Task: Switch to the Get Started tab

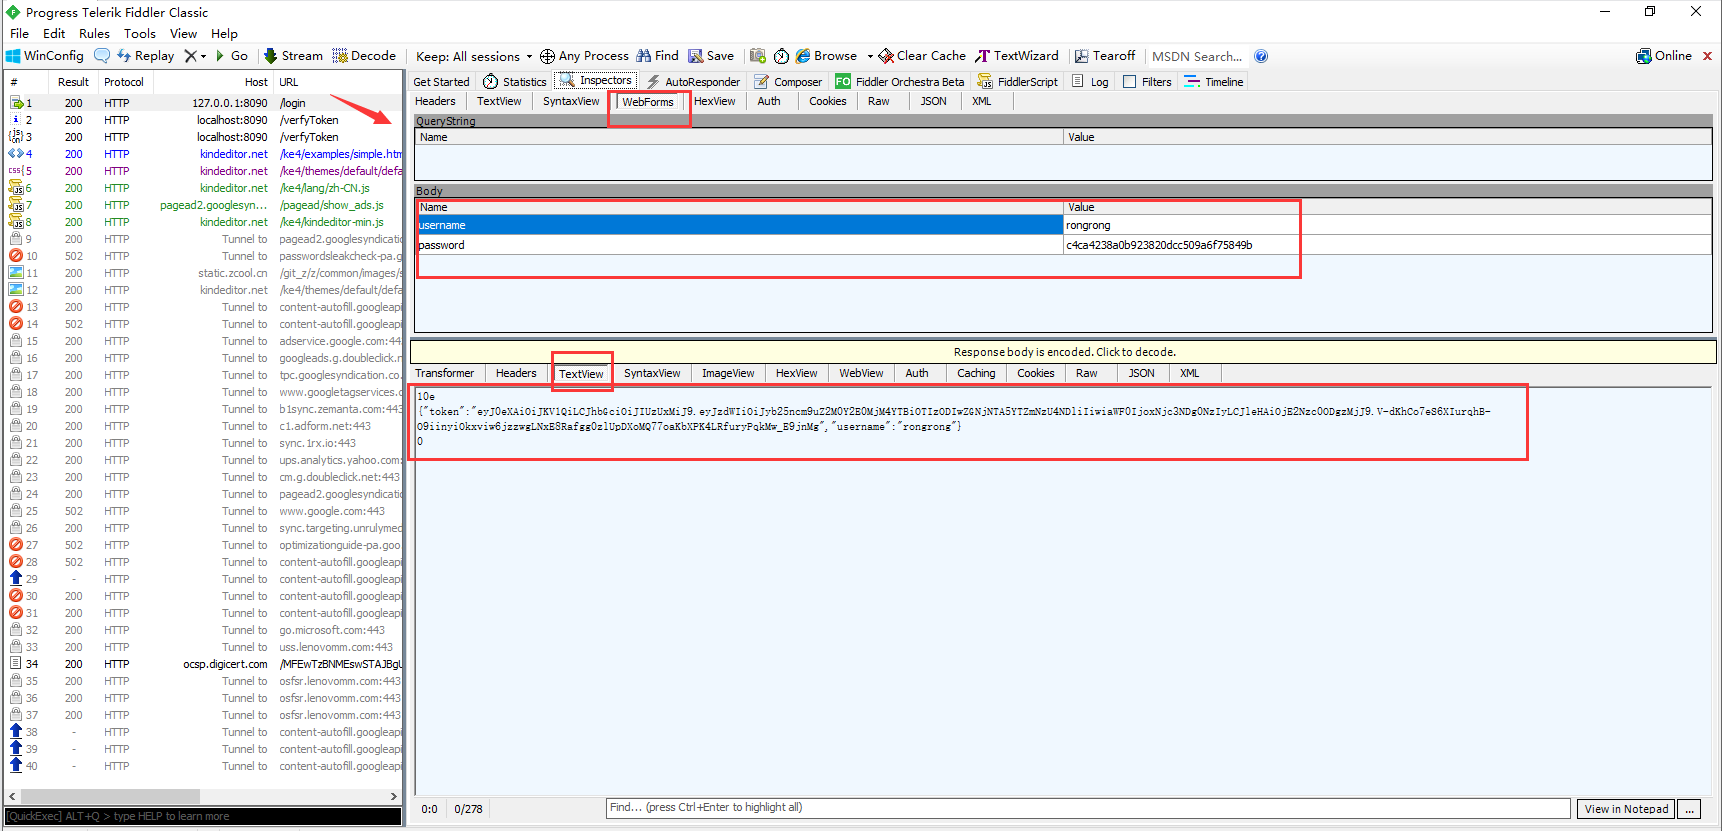Action: (x=441, y=82)
